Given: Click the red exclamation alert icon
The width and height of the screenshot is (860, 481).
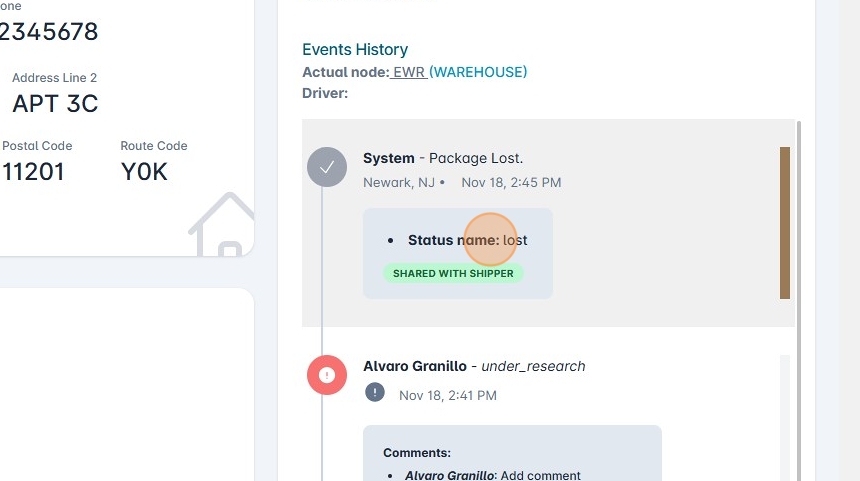Looking at the screenshot, I should [326, 375].
